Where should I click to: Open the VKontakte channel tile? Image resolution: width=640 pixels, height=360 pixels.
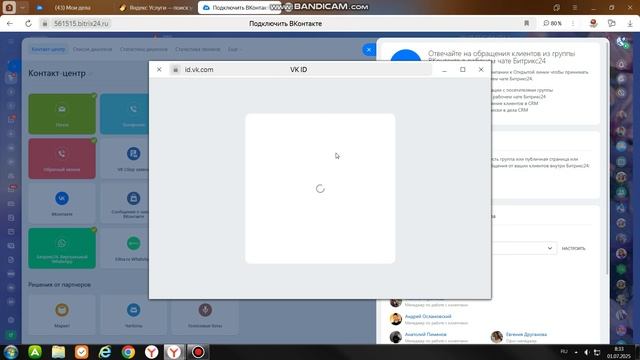point(62,203)
